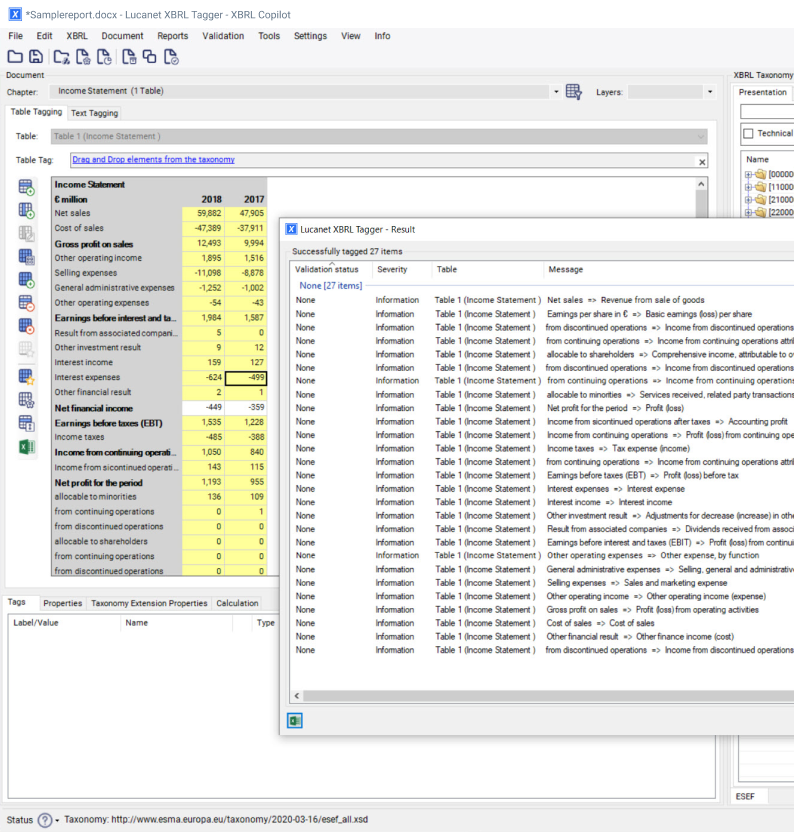Switch to the Text Tagging tab
The height and width of the screenshot is (832, 794).
pos(94,113)
